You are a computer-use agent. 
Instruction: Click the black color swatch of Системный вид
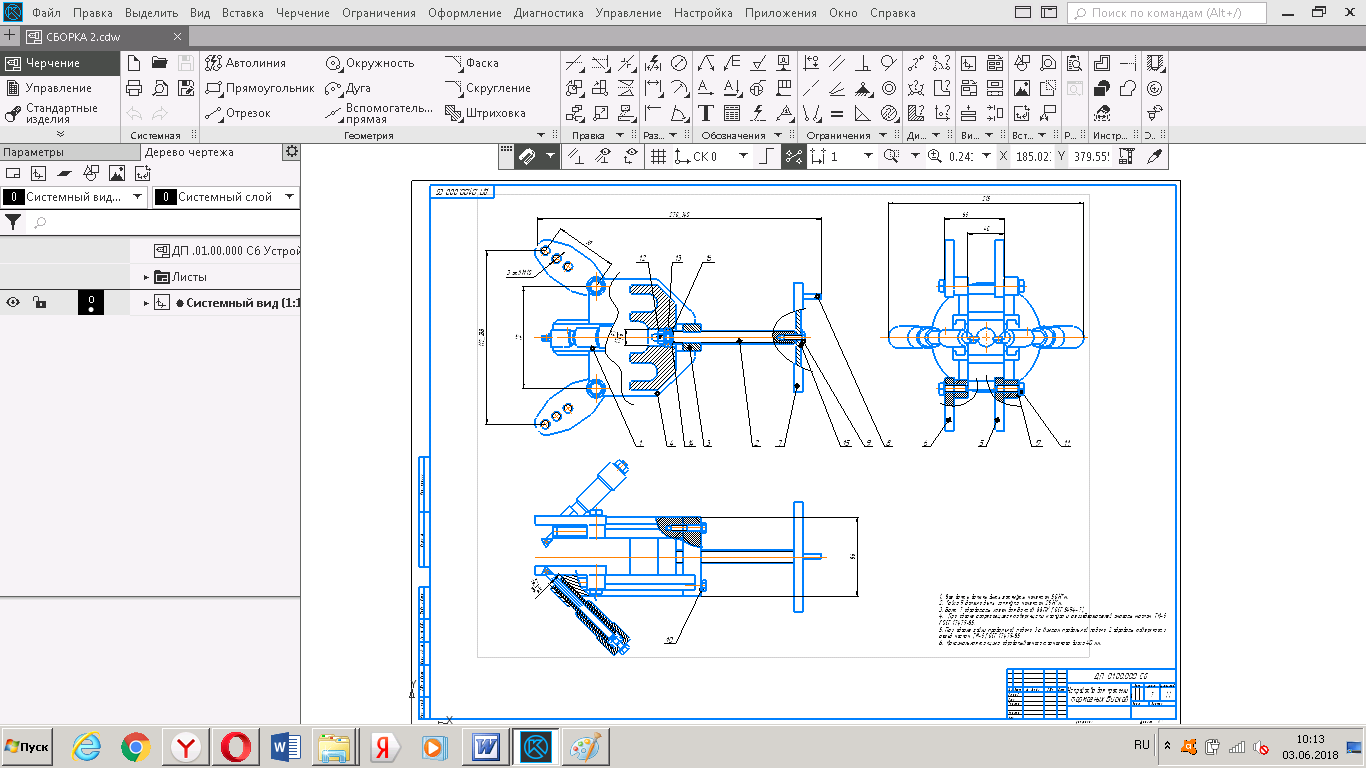(x=91, y=302)
